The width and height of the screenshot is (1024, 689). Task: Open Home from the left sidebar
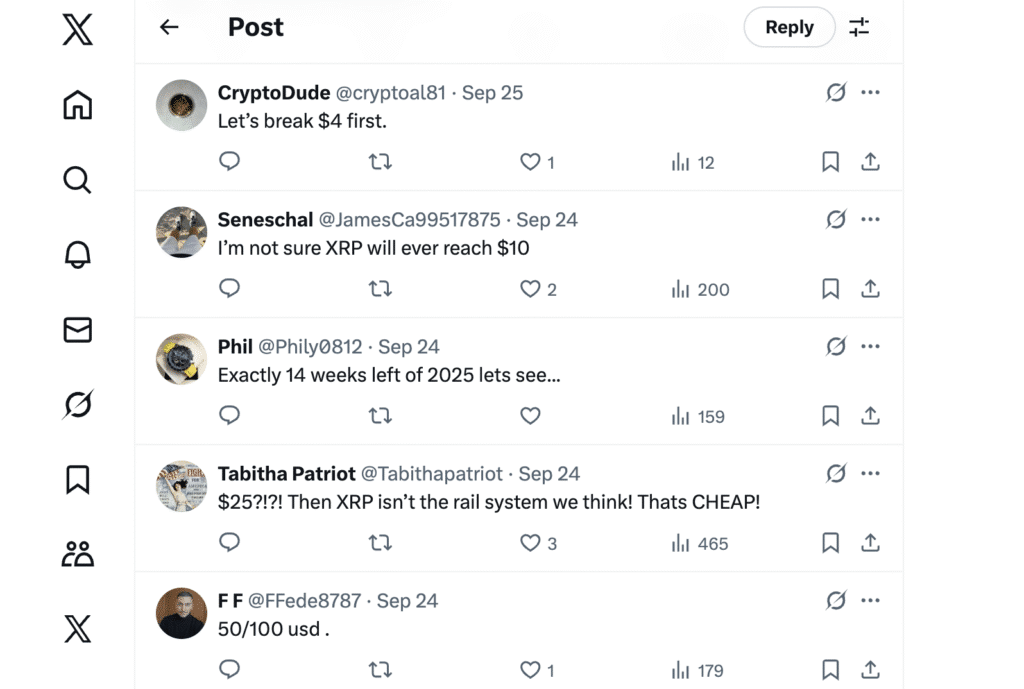click(x=77, y=105)
